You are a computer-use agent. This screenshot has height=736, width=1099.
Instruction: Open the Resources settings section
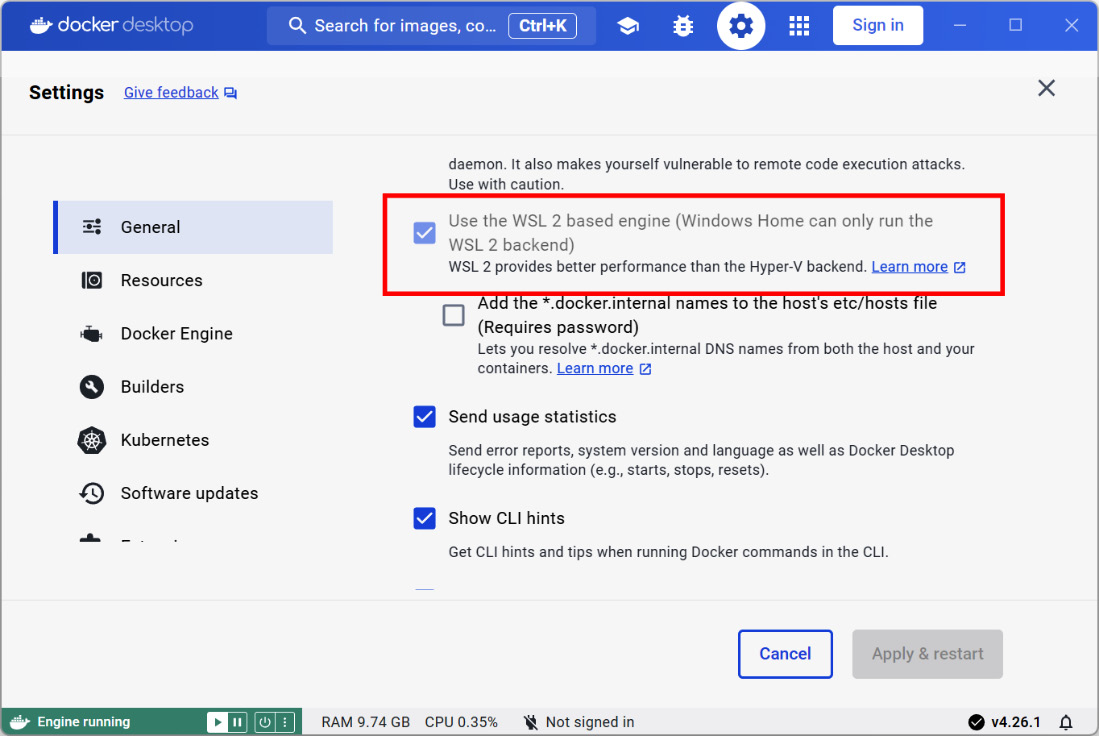pyautogui.click(x=193, y=280)
